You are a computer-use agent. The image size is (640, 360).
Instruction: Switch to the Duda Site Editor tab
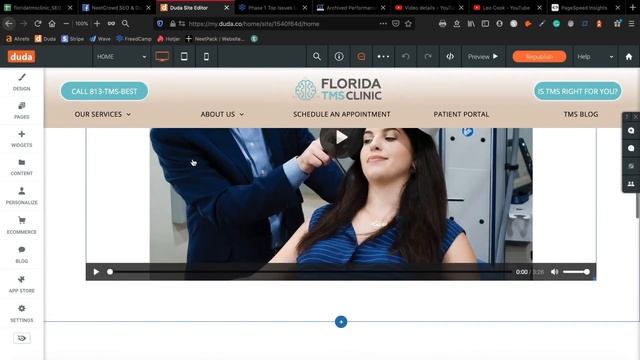[195, 8]
